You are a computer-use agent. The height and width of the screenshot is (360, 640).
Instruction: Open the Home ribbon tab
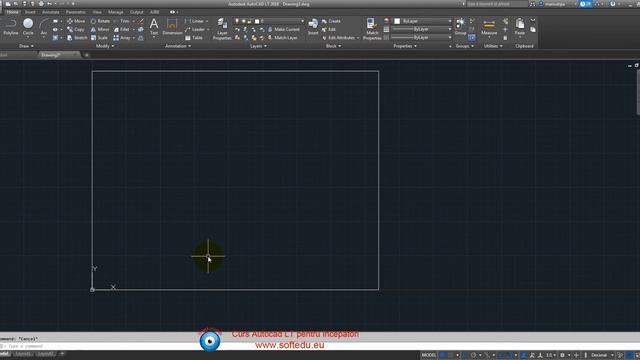(12, 12)
